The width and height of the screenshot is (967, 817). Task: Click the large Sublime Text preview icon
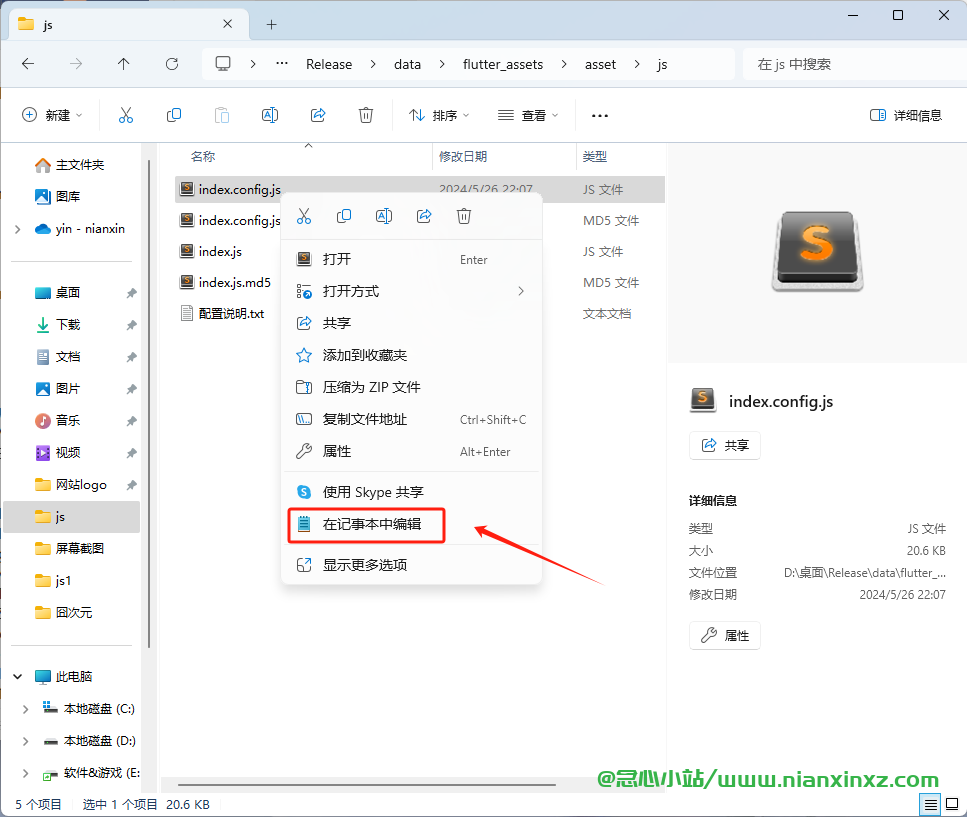(x=817, y=250)
